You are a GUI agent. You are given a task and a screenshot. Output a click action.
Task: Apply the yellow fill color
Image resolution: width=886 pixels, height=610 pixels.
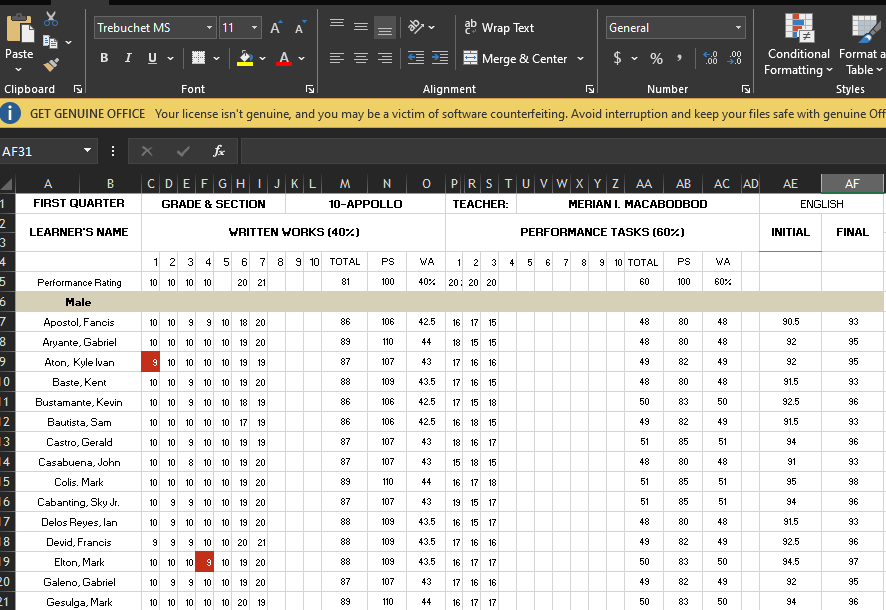(x=245, y=58)
